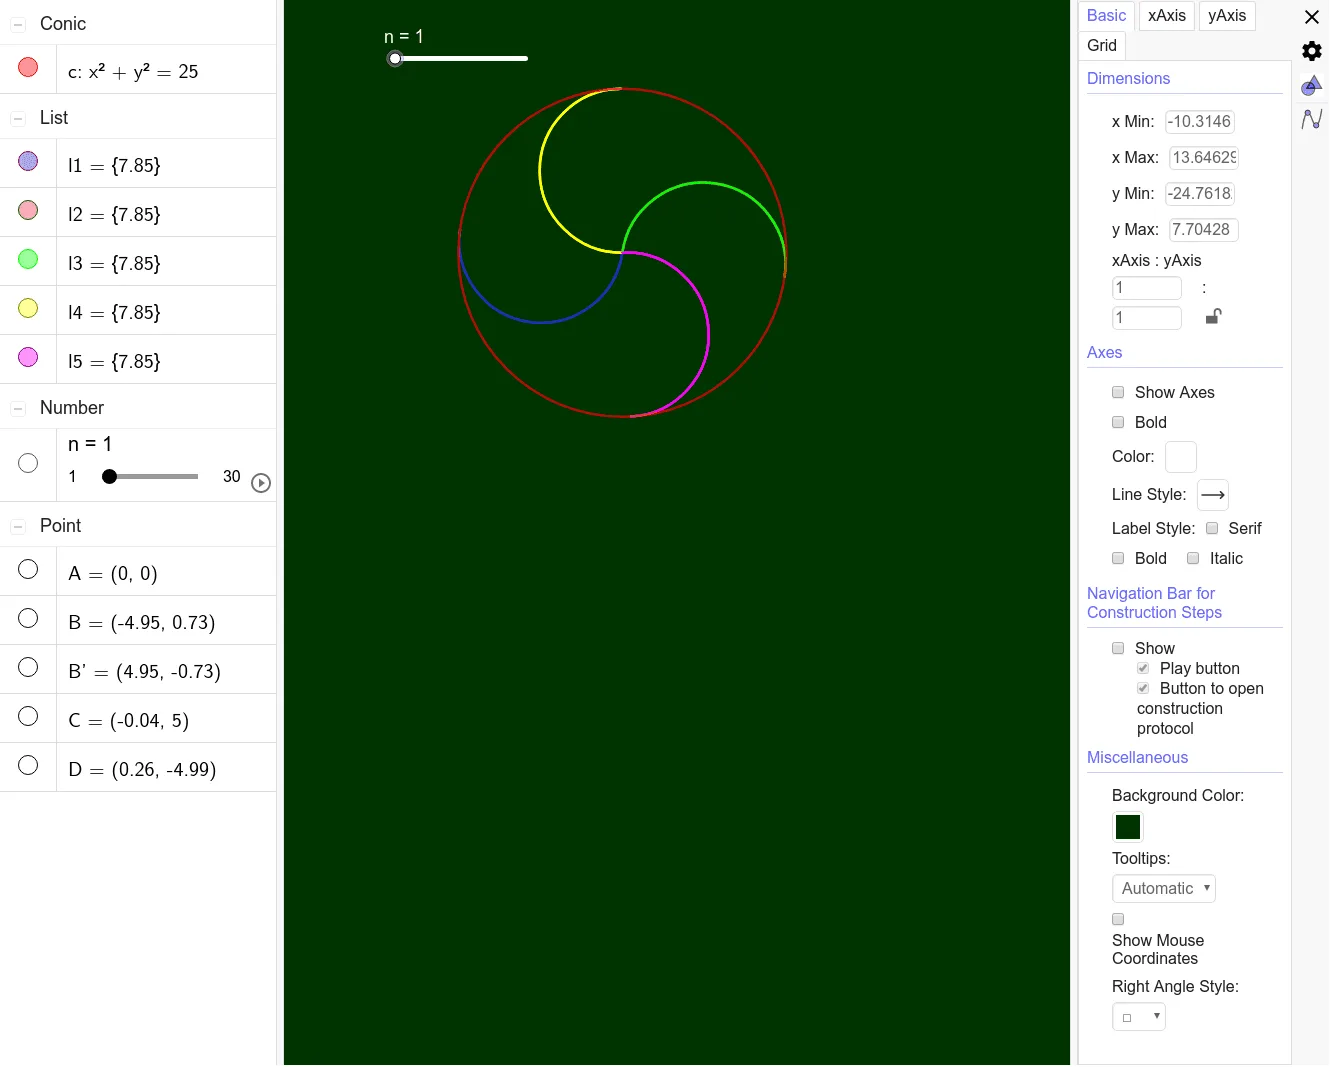This screenshot has height=1067, width=1331.
Task: Toggle visibility of conic c
Action: coord(28,67)
